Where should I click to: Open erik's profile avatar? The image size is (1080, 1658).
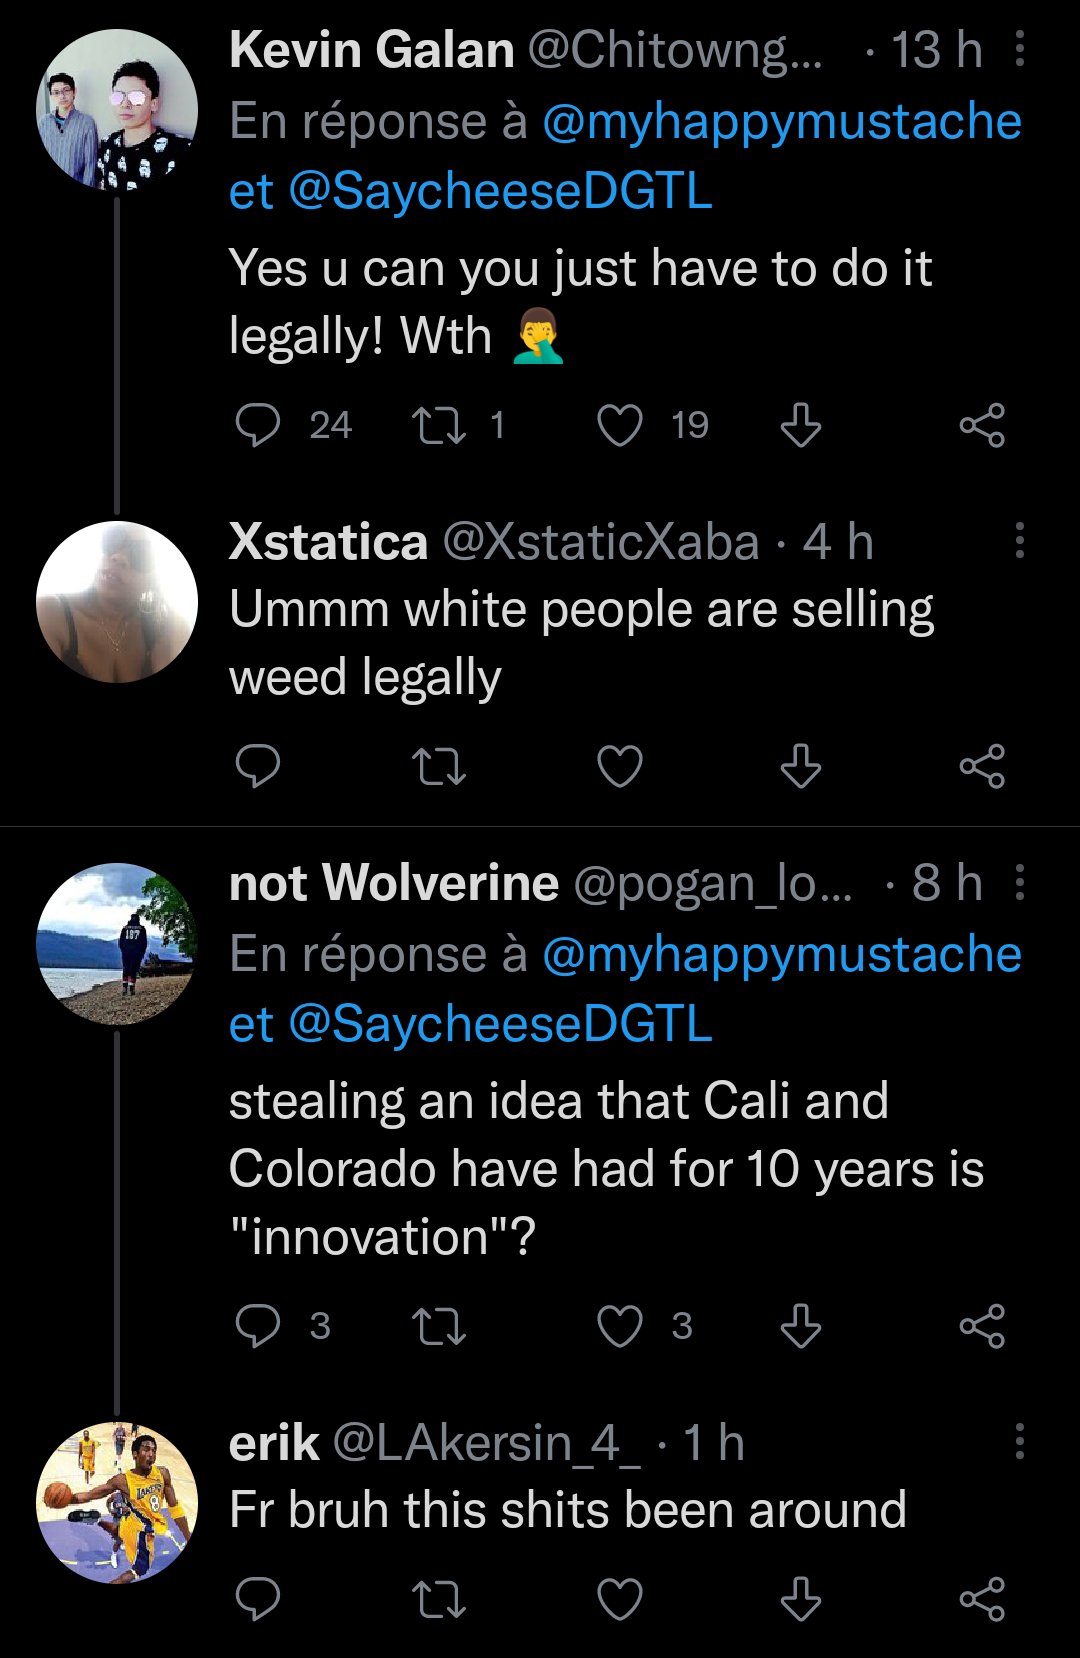pyautogui.click(x=117, y=1502)
